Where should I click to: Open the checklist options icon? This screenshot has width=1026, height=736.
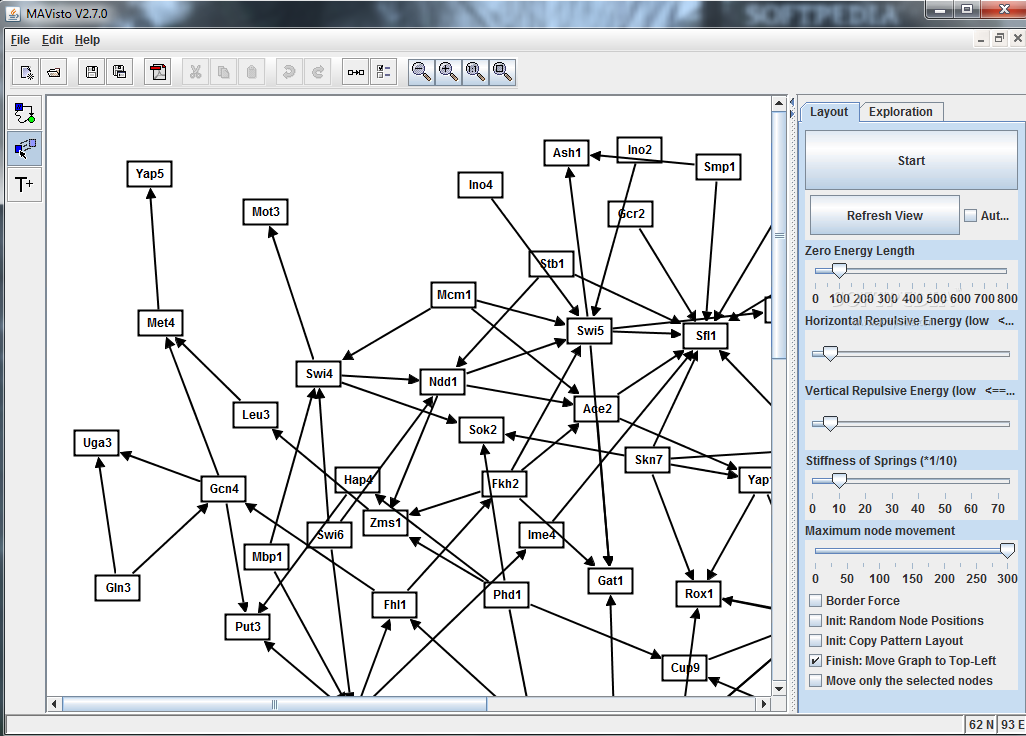coord(383,72)
